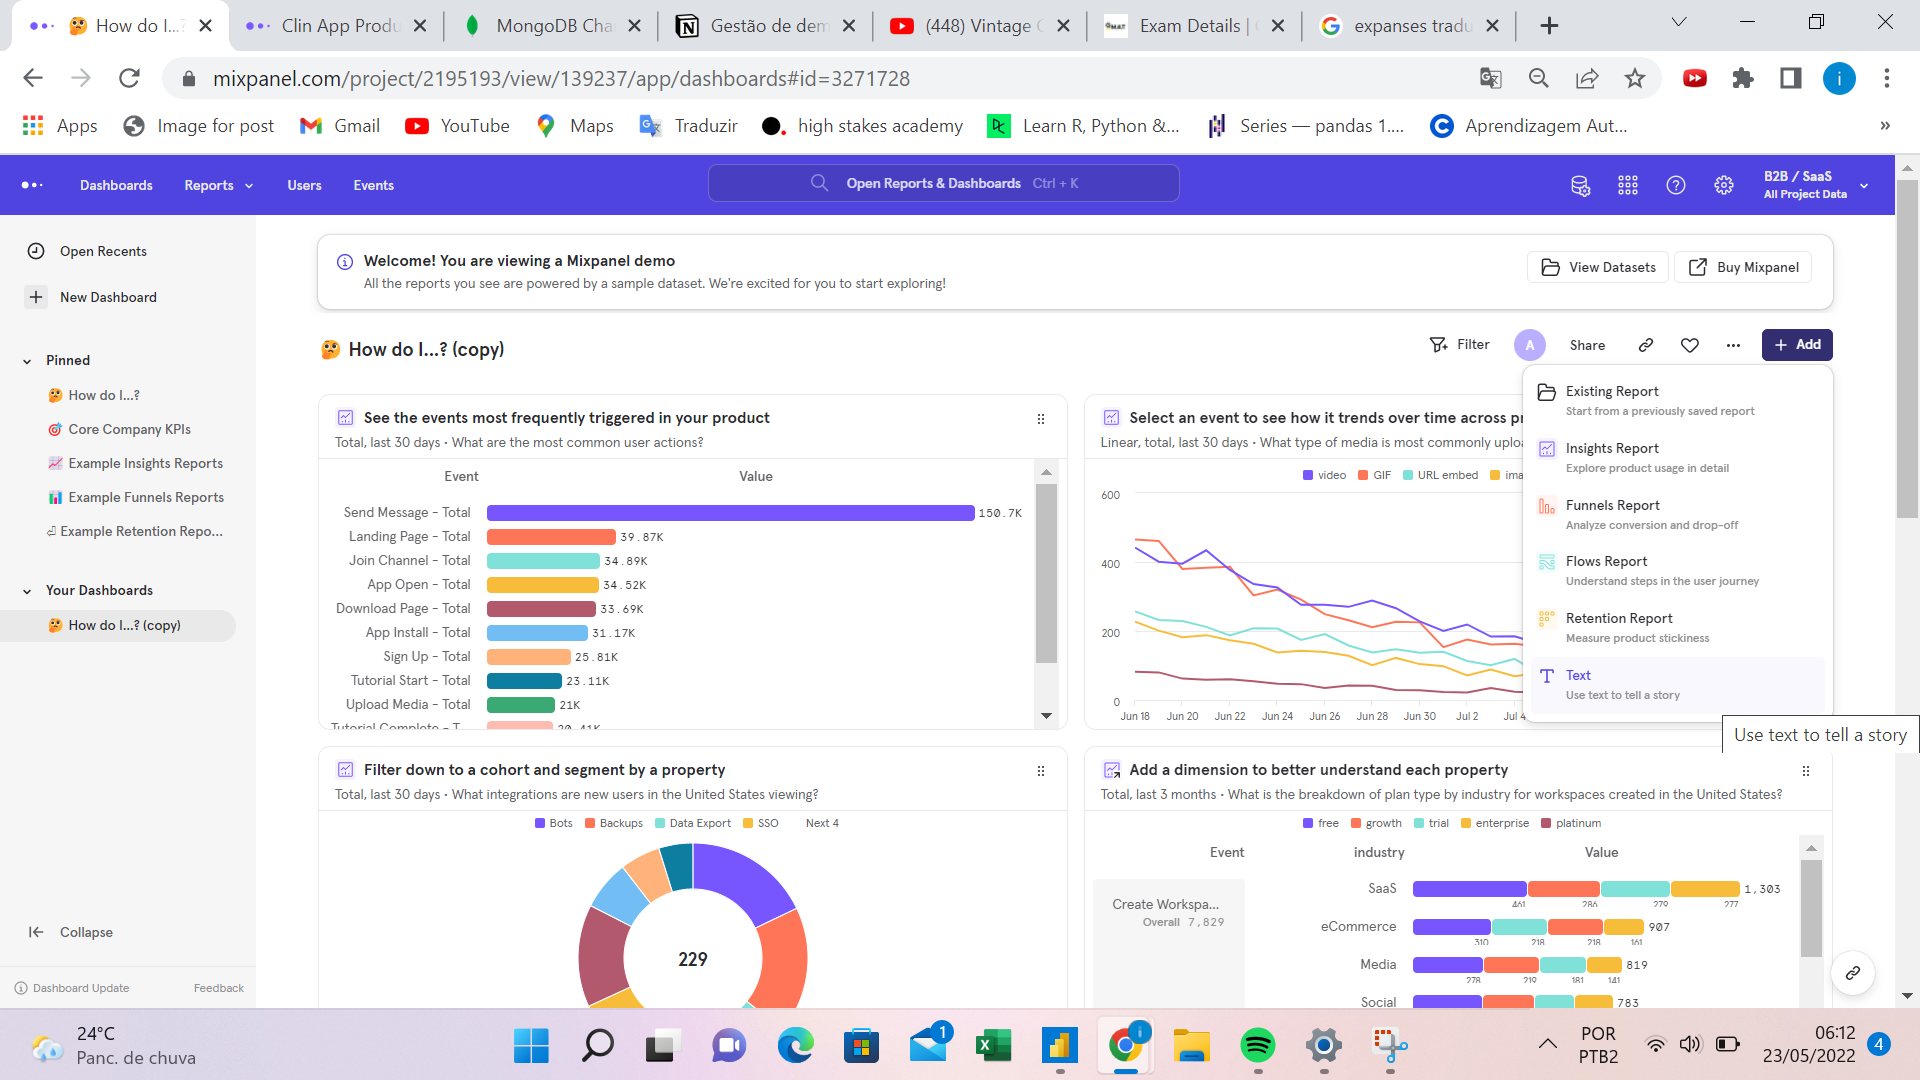Screen dimensions: 1920x1080
Task: Open B2B / SaaS project switcher dropdown
Action: coord(1815,185)
